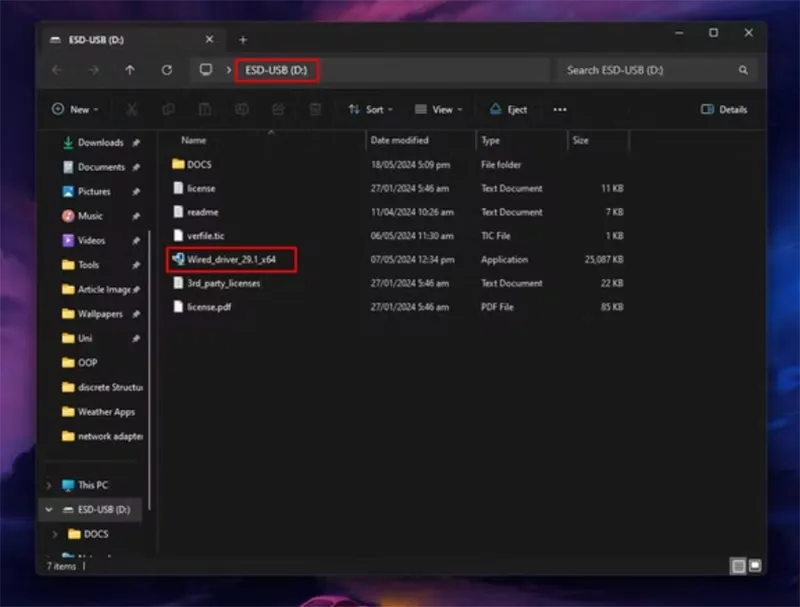Image resolution: width=800 pixels, height=607 pixels.
Task: Click the Cut icon on the toolbar
Action: (x=132, y=109)
